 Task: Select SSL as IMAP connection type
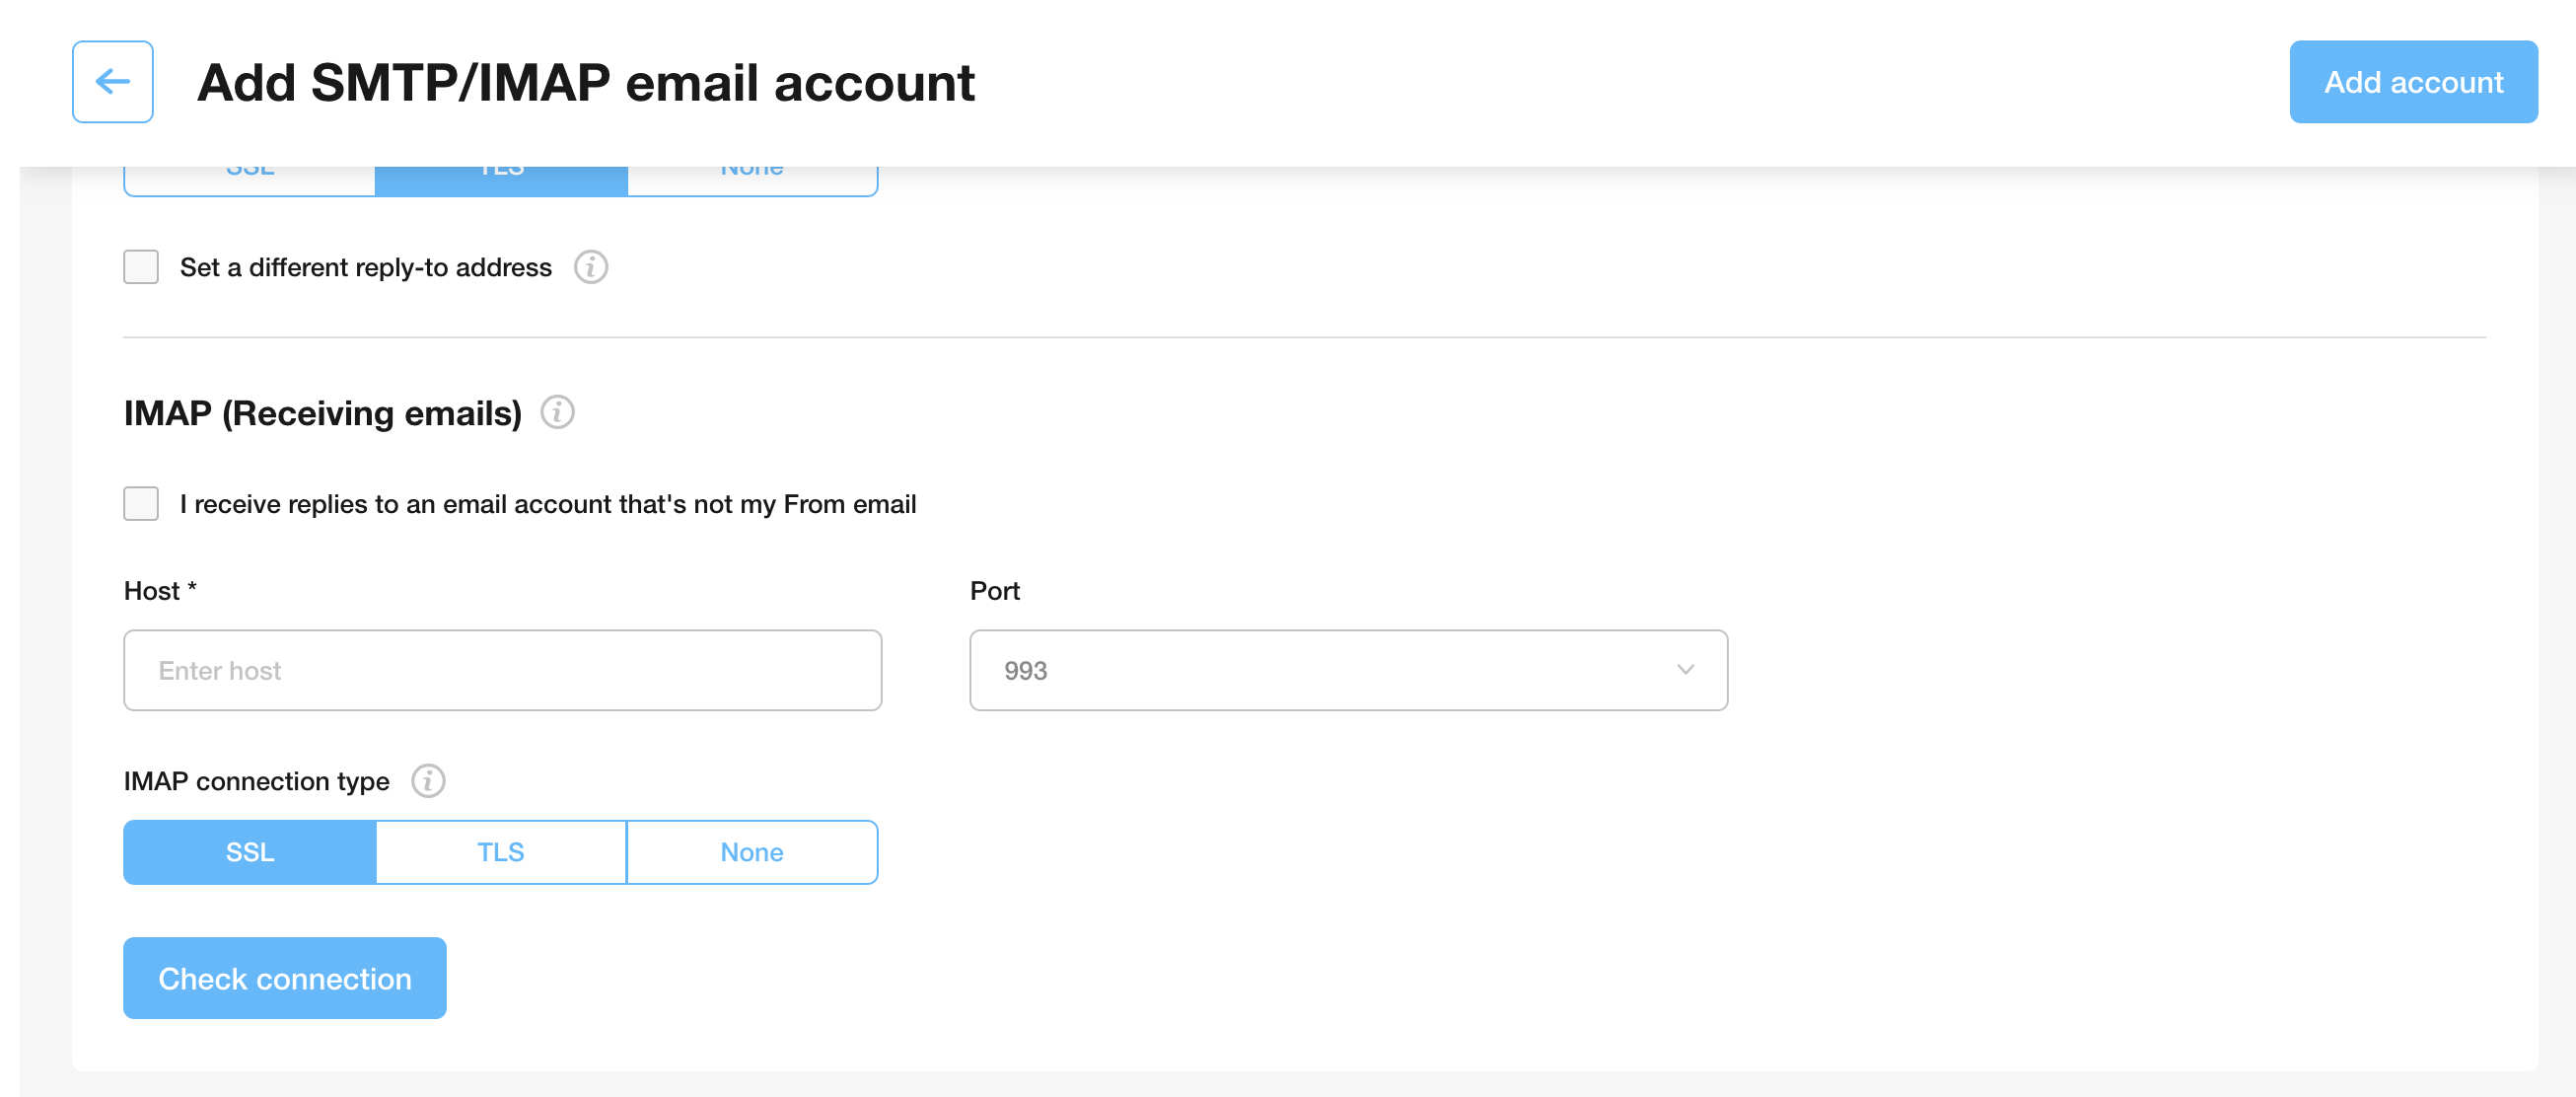point(250,852)
